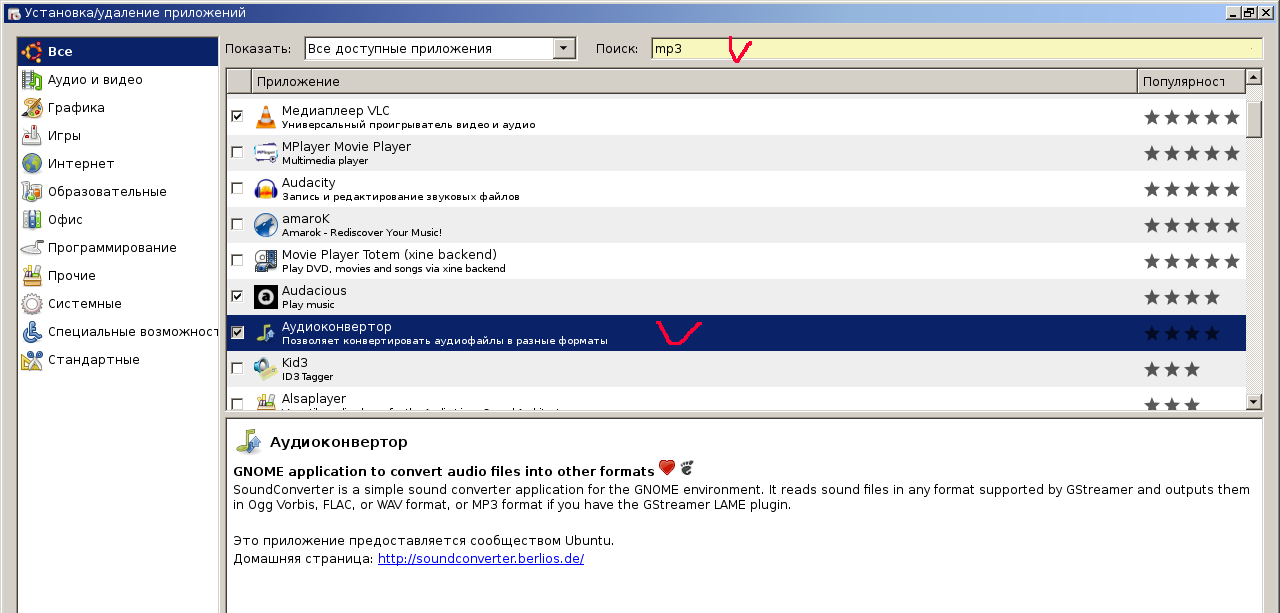Click the red heart icon in description

coord(667,468)
